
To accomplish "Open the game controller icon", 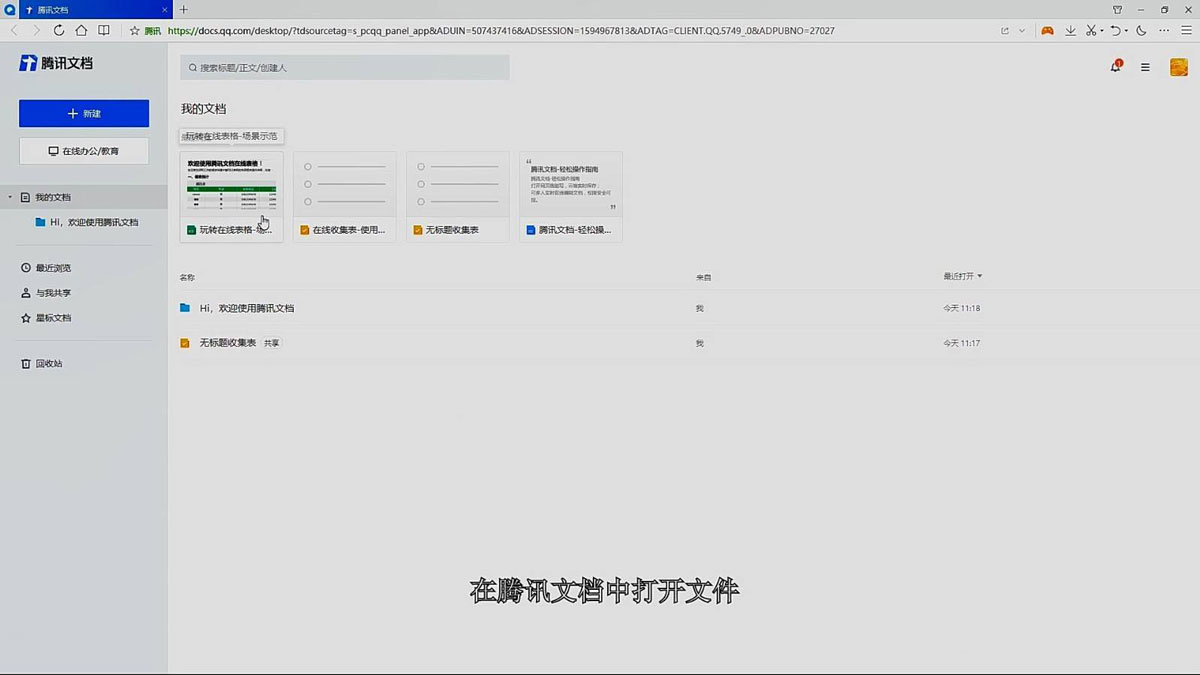I will (1047, 31).
